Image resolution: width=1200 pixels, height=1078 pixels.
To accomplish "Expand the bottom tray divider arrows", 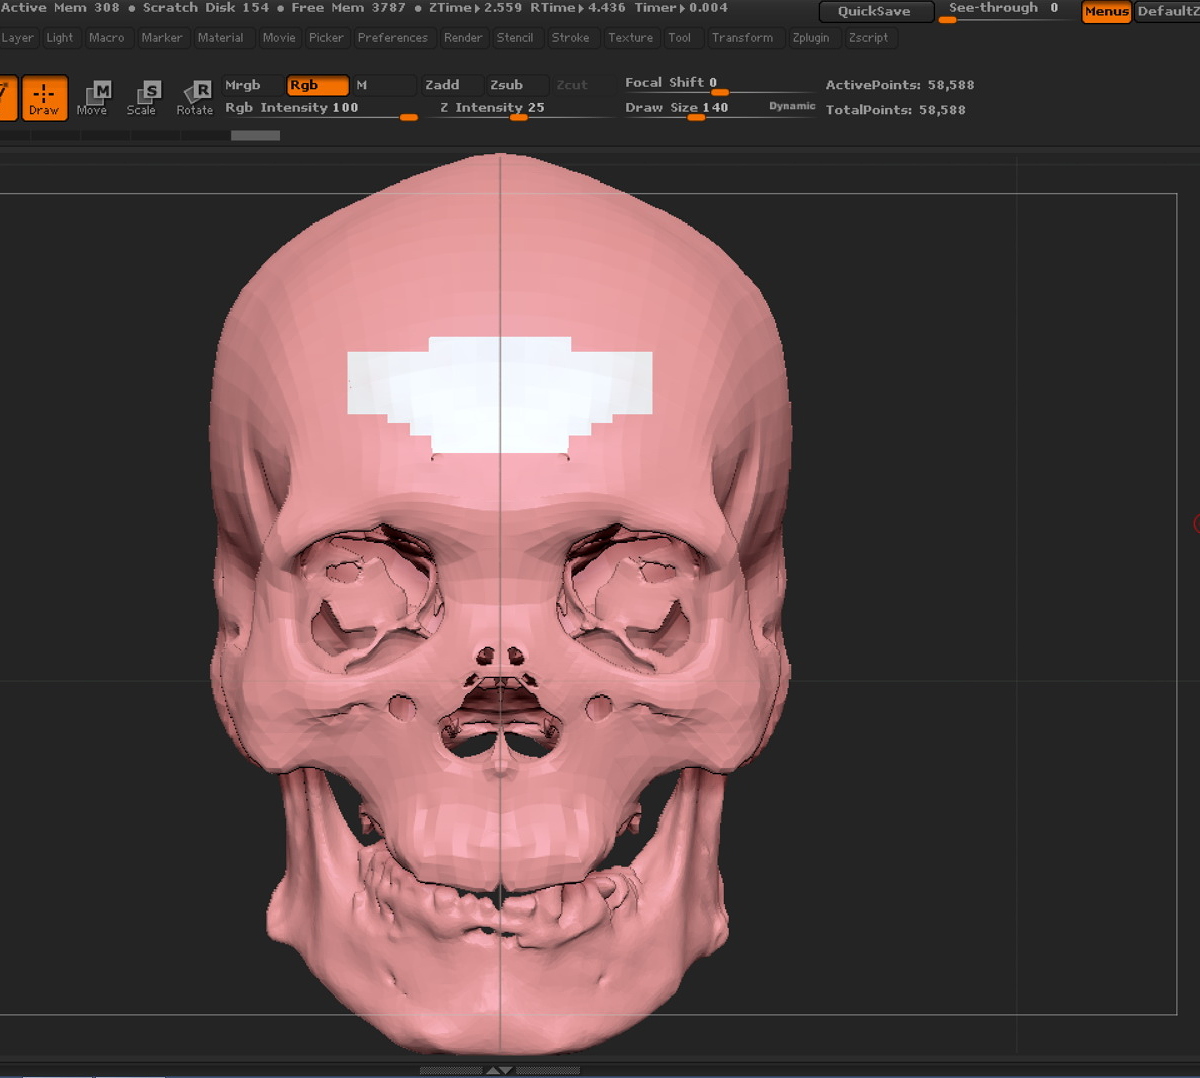I will [499, 1070].
